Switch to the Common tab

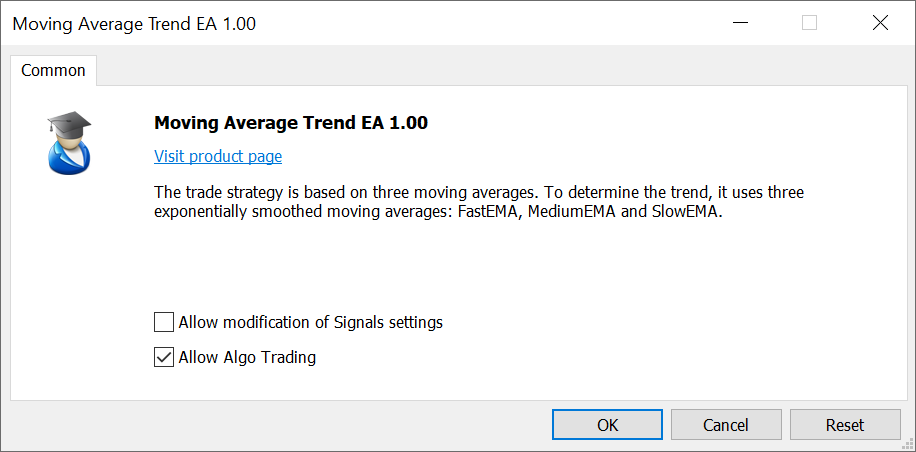[53, 71]
